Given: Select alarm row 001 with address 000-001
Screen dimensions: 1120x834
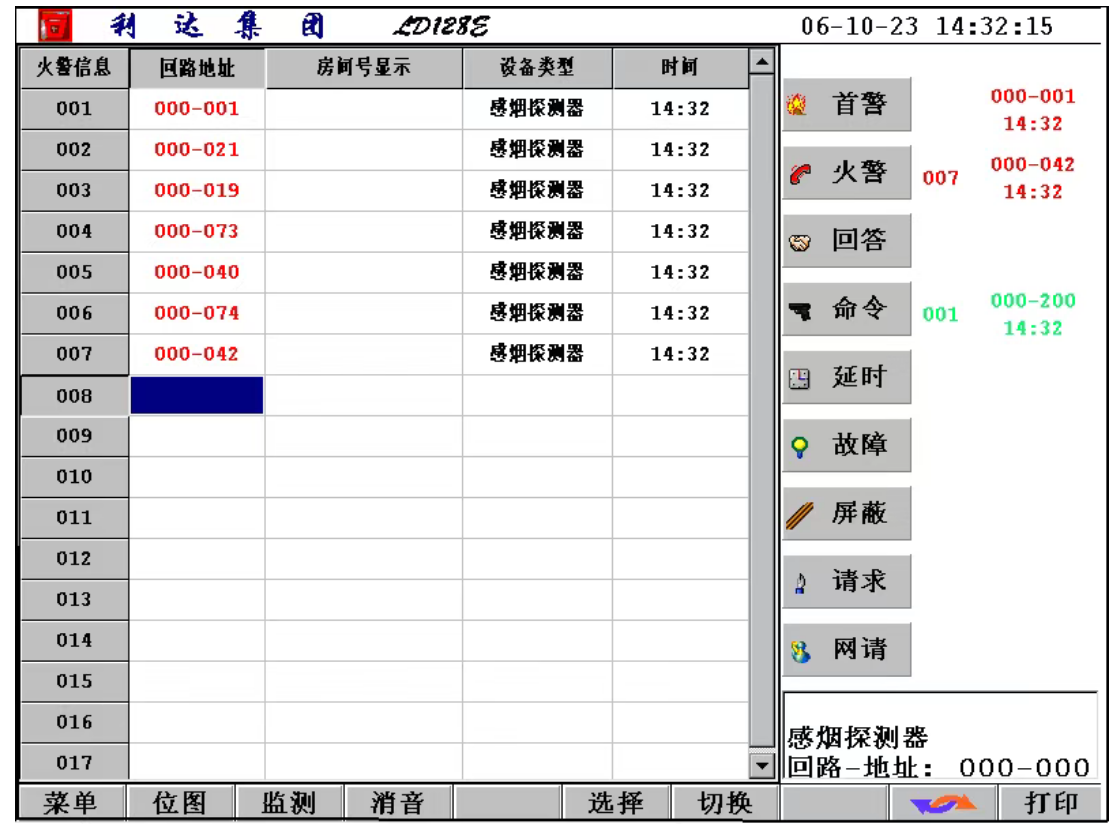Looking at the screenshot, I should 197,109.
